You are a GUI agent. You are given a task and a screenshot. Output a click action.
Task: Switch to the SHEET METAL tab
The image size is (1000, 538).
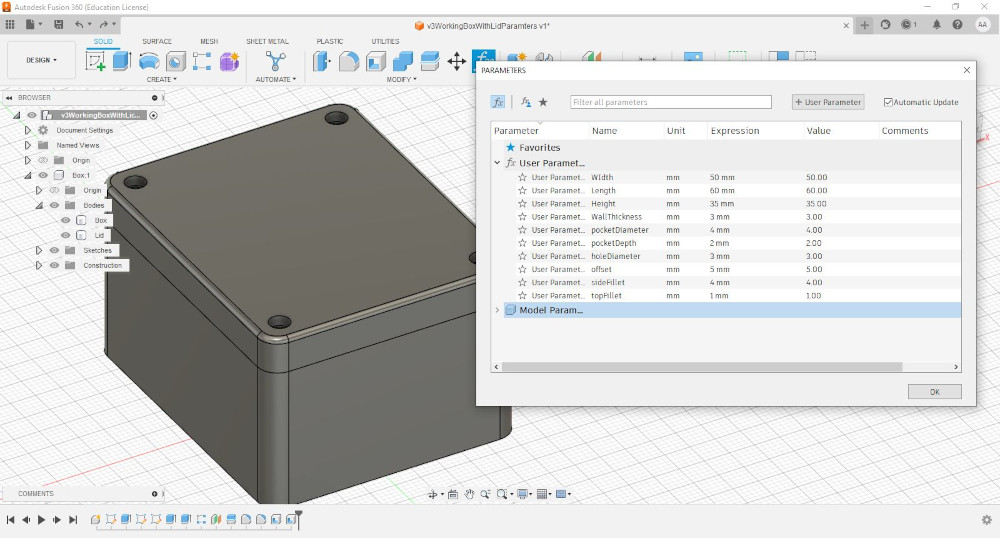[267, 41]
